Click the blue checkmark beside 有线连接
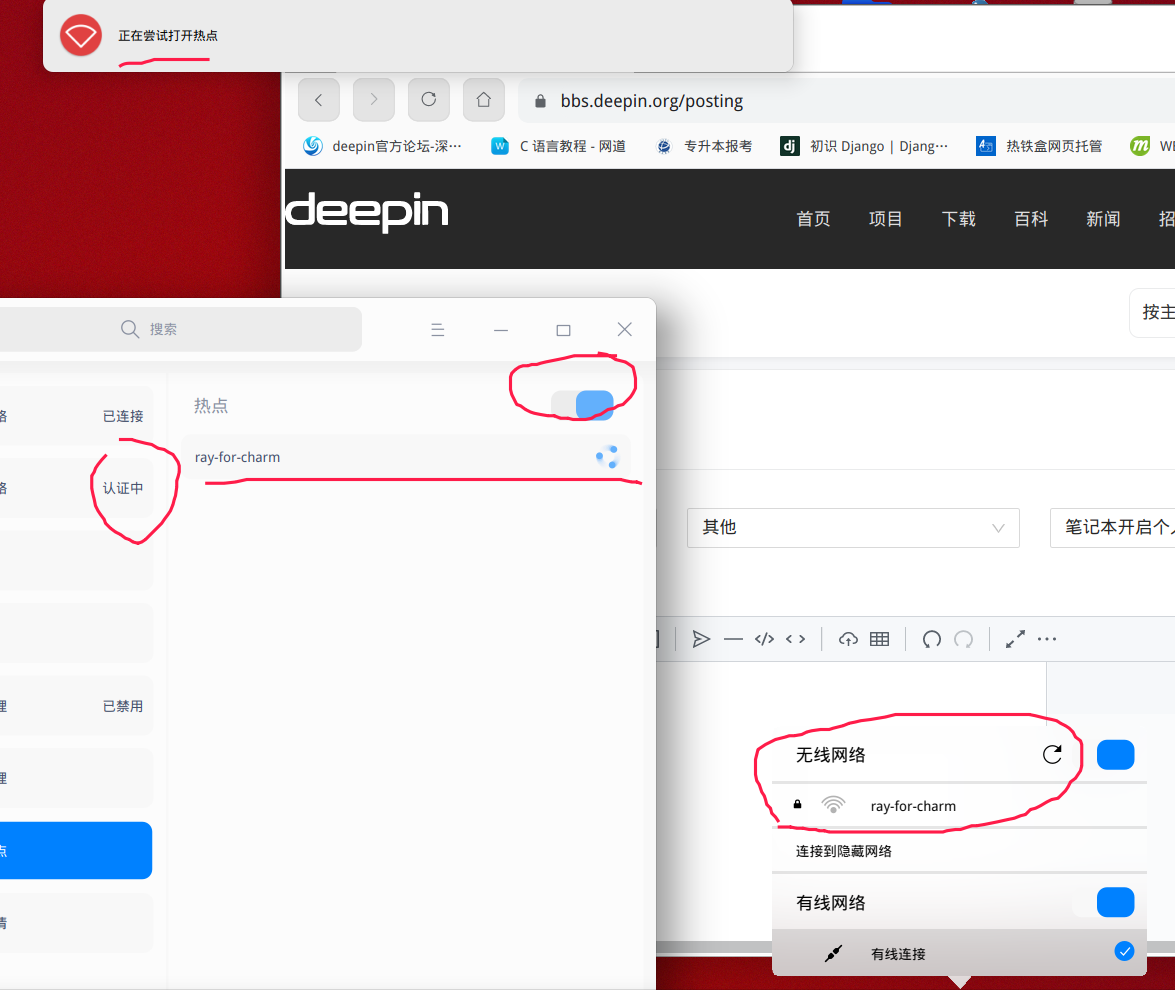The width and height of the screenshot is (1175, 990). coord(1124,952)
